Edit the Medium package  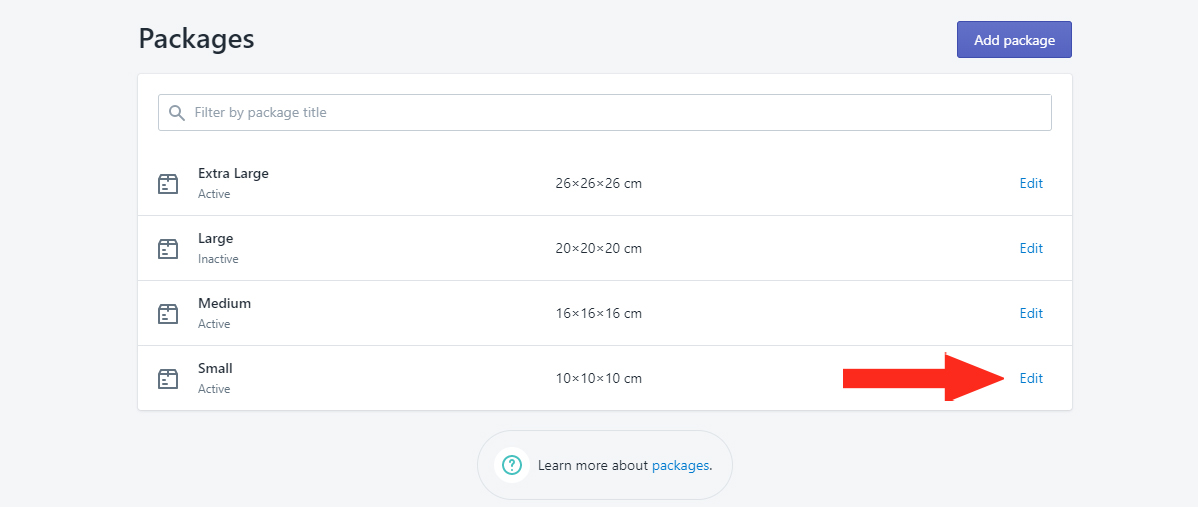click(1031, 313)
